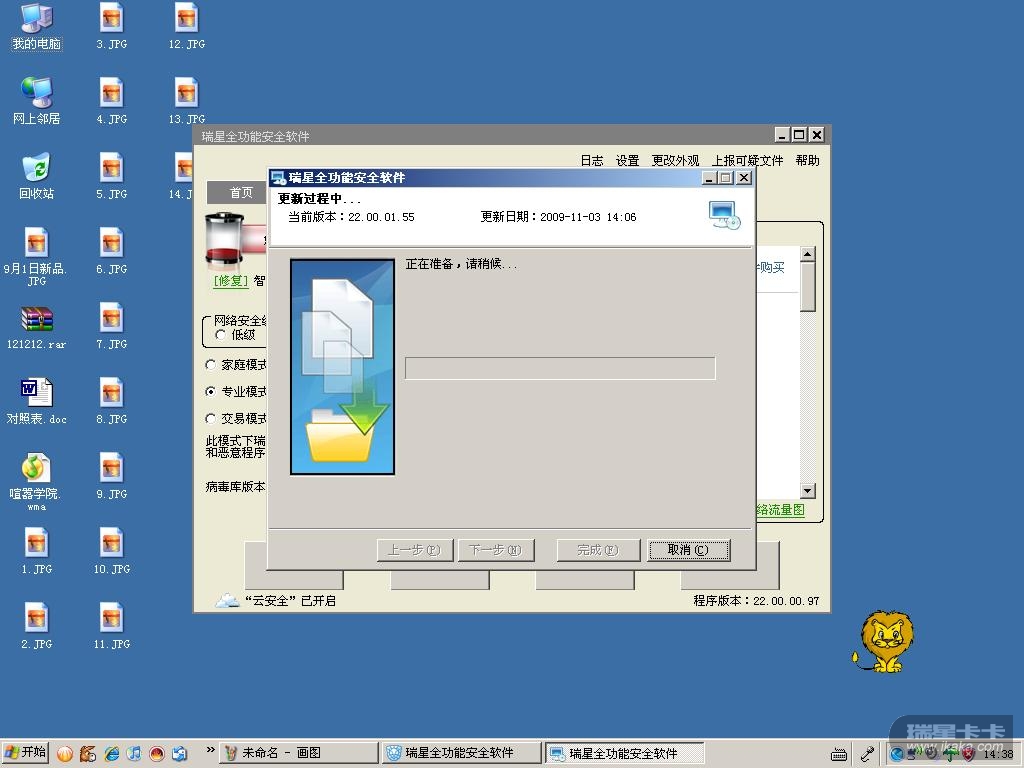Screen dimensions: 1024x768
Task: Switch to 未命名 - 画图 taskbar item
Action: click(298, 753)
